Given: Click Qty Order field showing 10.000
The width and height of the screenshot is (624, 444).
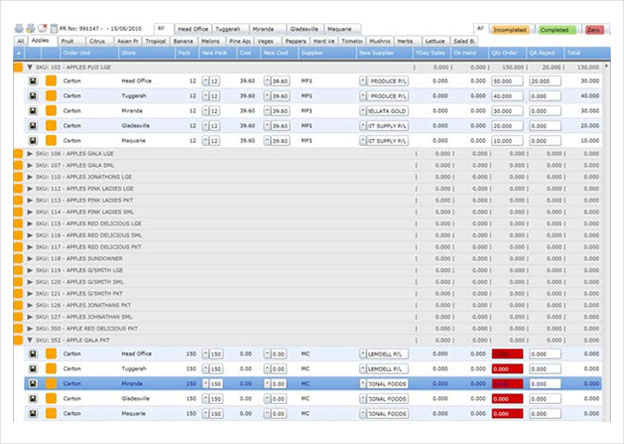Looking at the screenshot, I should [507, 141].
